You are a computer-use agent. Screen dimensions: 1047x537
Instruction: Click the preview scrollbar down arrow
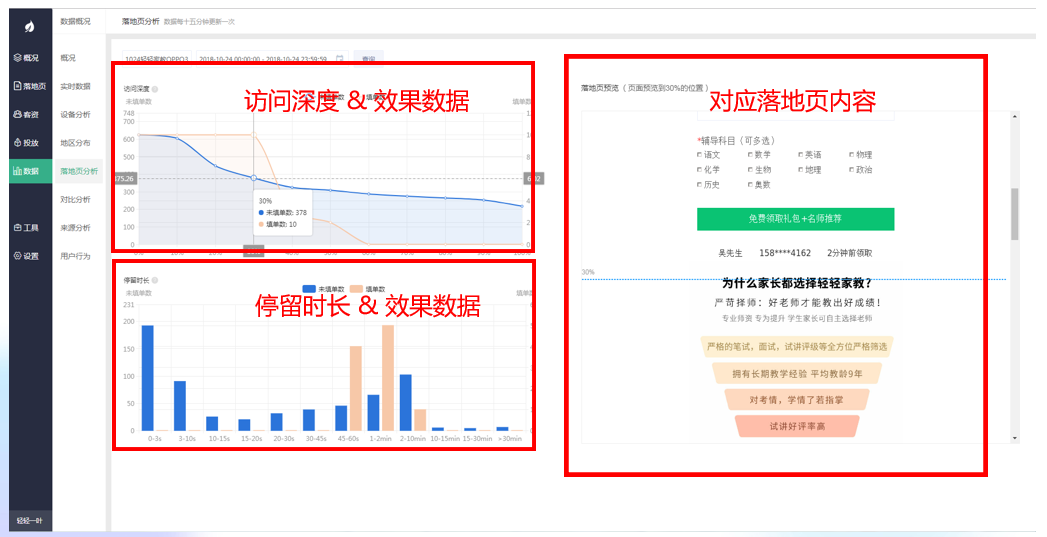tap(1015, 438)
